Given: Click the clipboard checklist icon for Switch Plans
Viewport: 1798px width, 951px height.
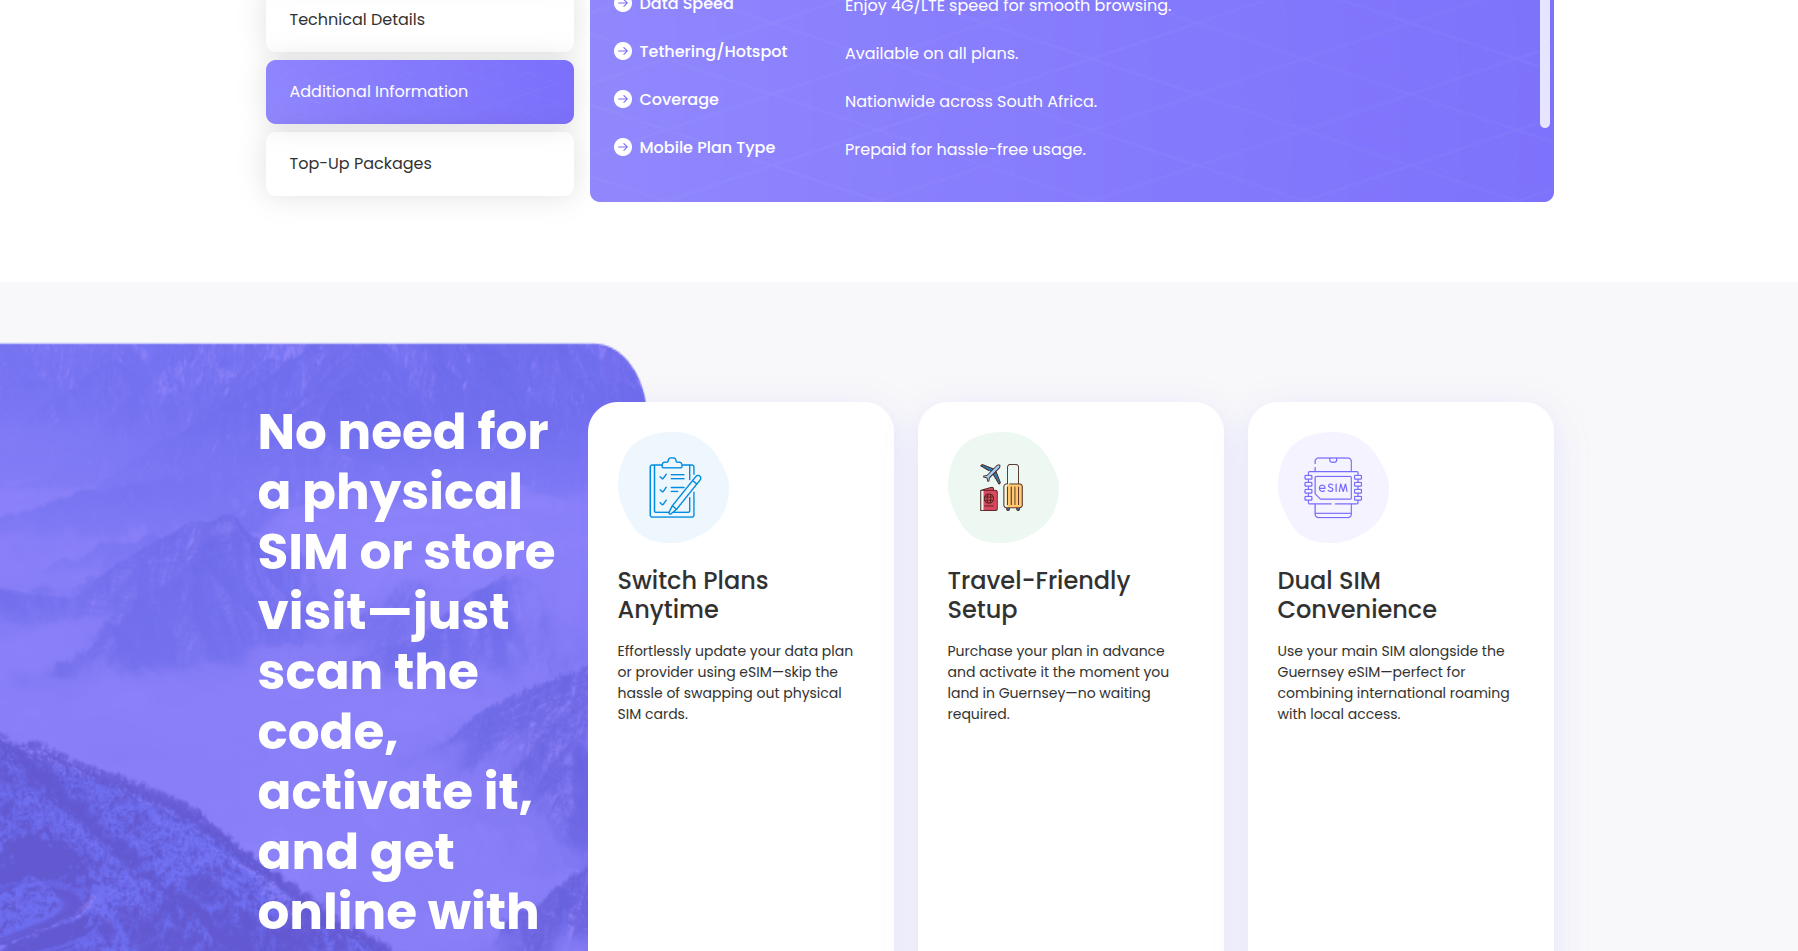Looking at the screenshot, I should click(x=674, y=488).
